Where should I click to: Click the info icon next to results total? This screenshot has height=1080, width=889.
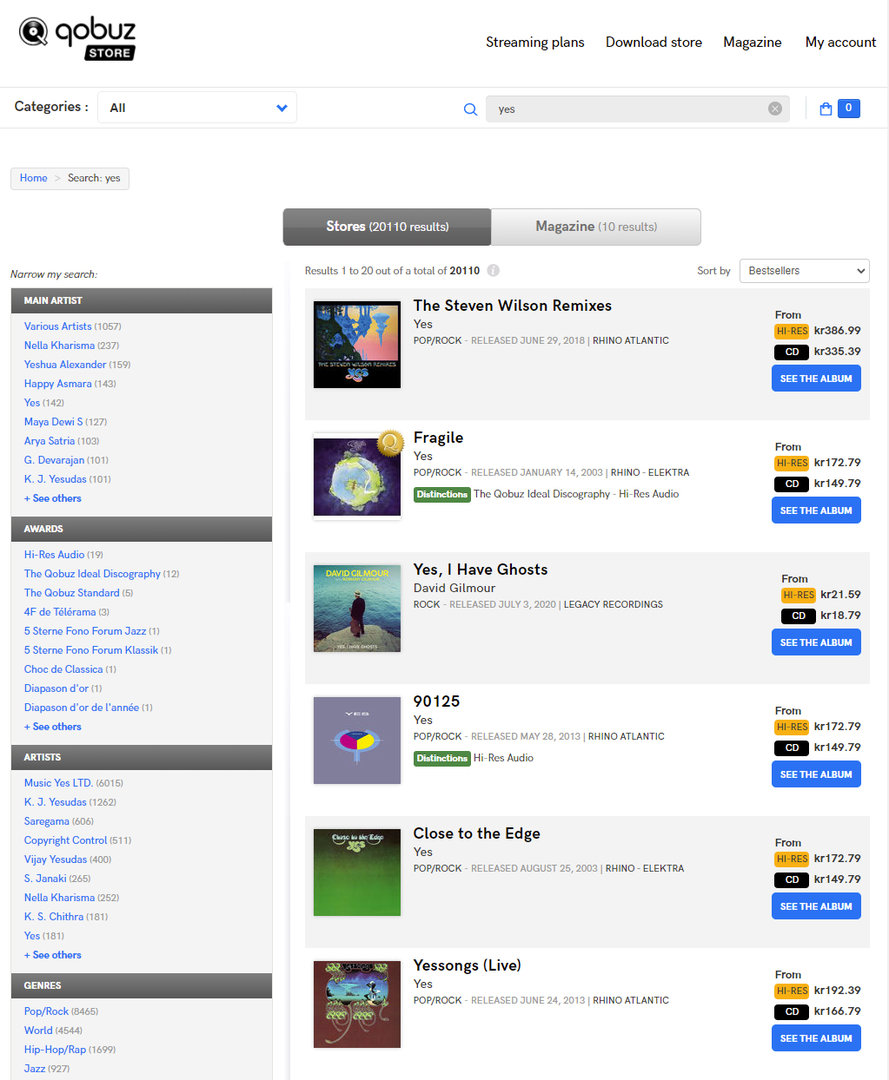pos(493,270)
